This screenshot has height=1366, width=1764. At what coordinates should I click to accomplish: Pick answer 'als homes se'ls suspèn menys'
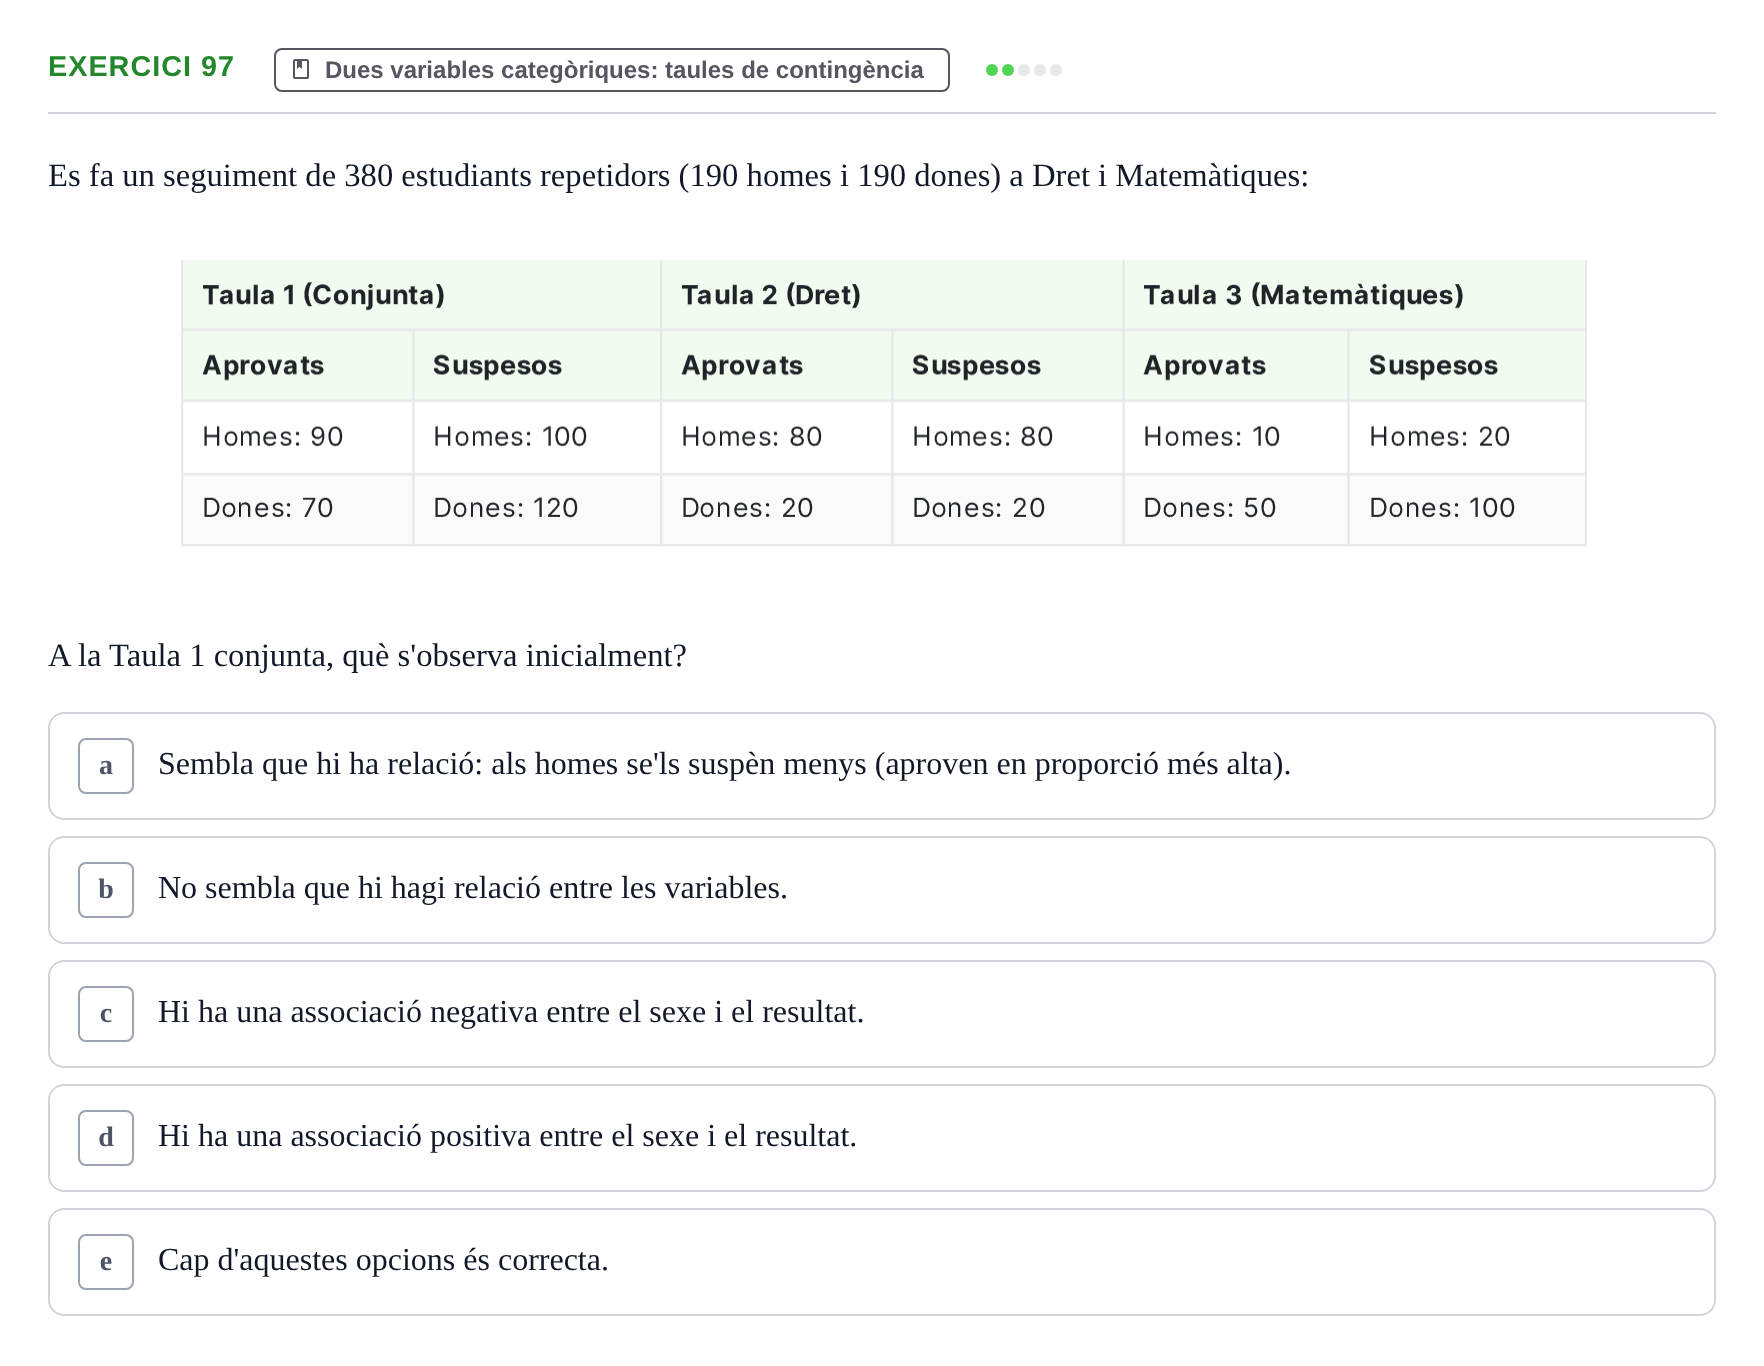pyautogui.click(x=882, y=766)
